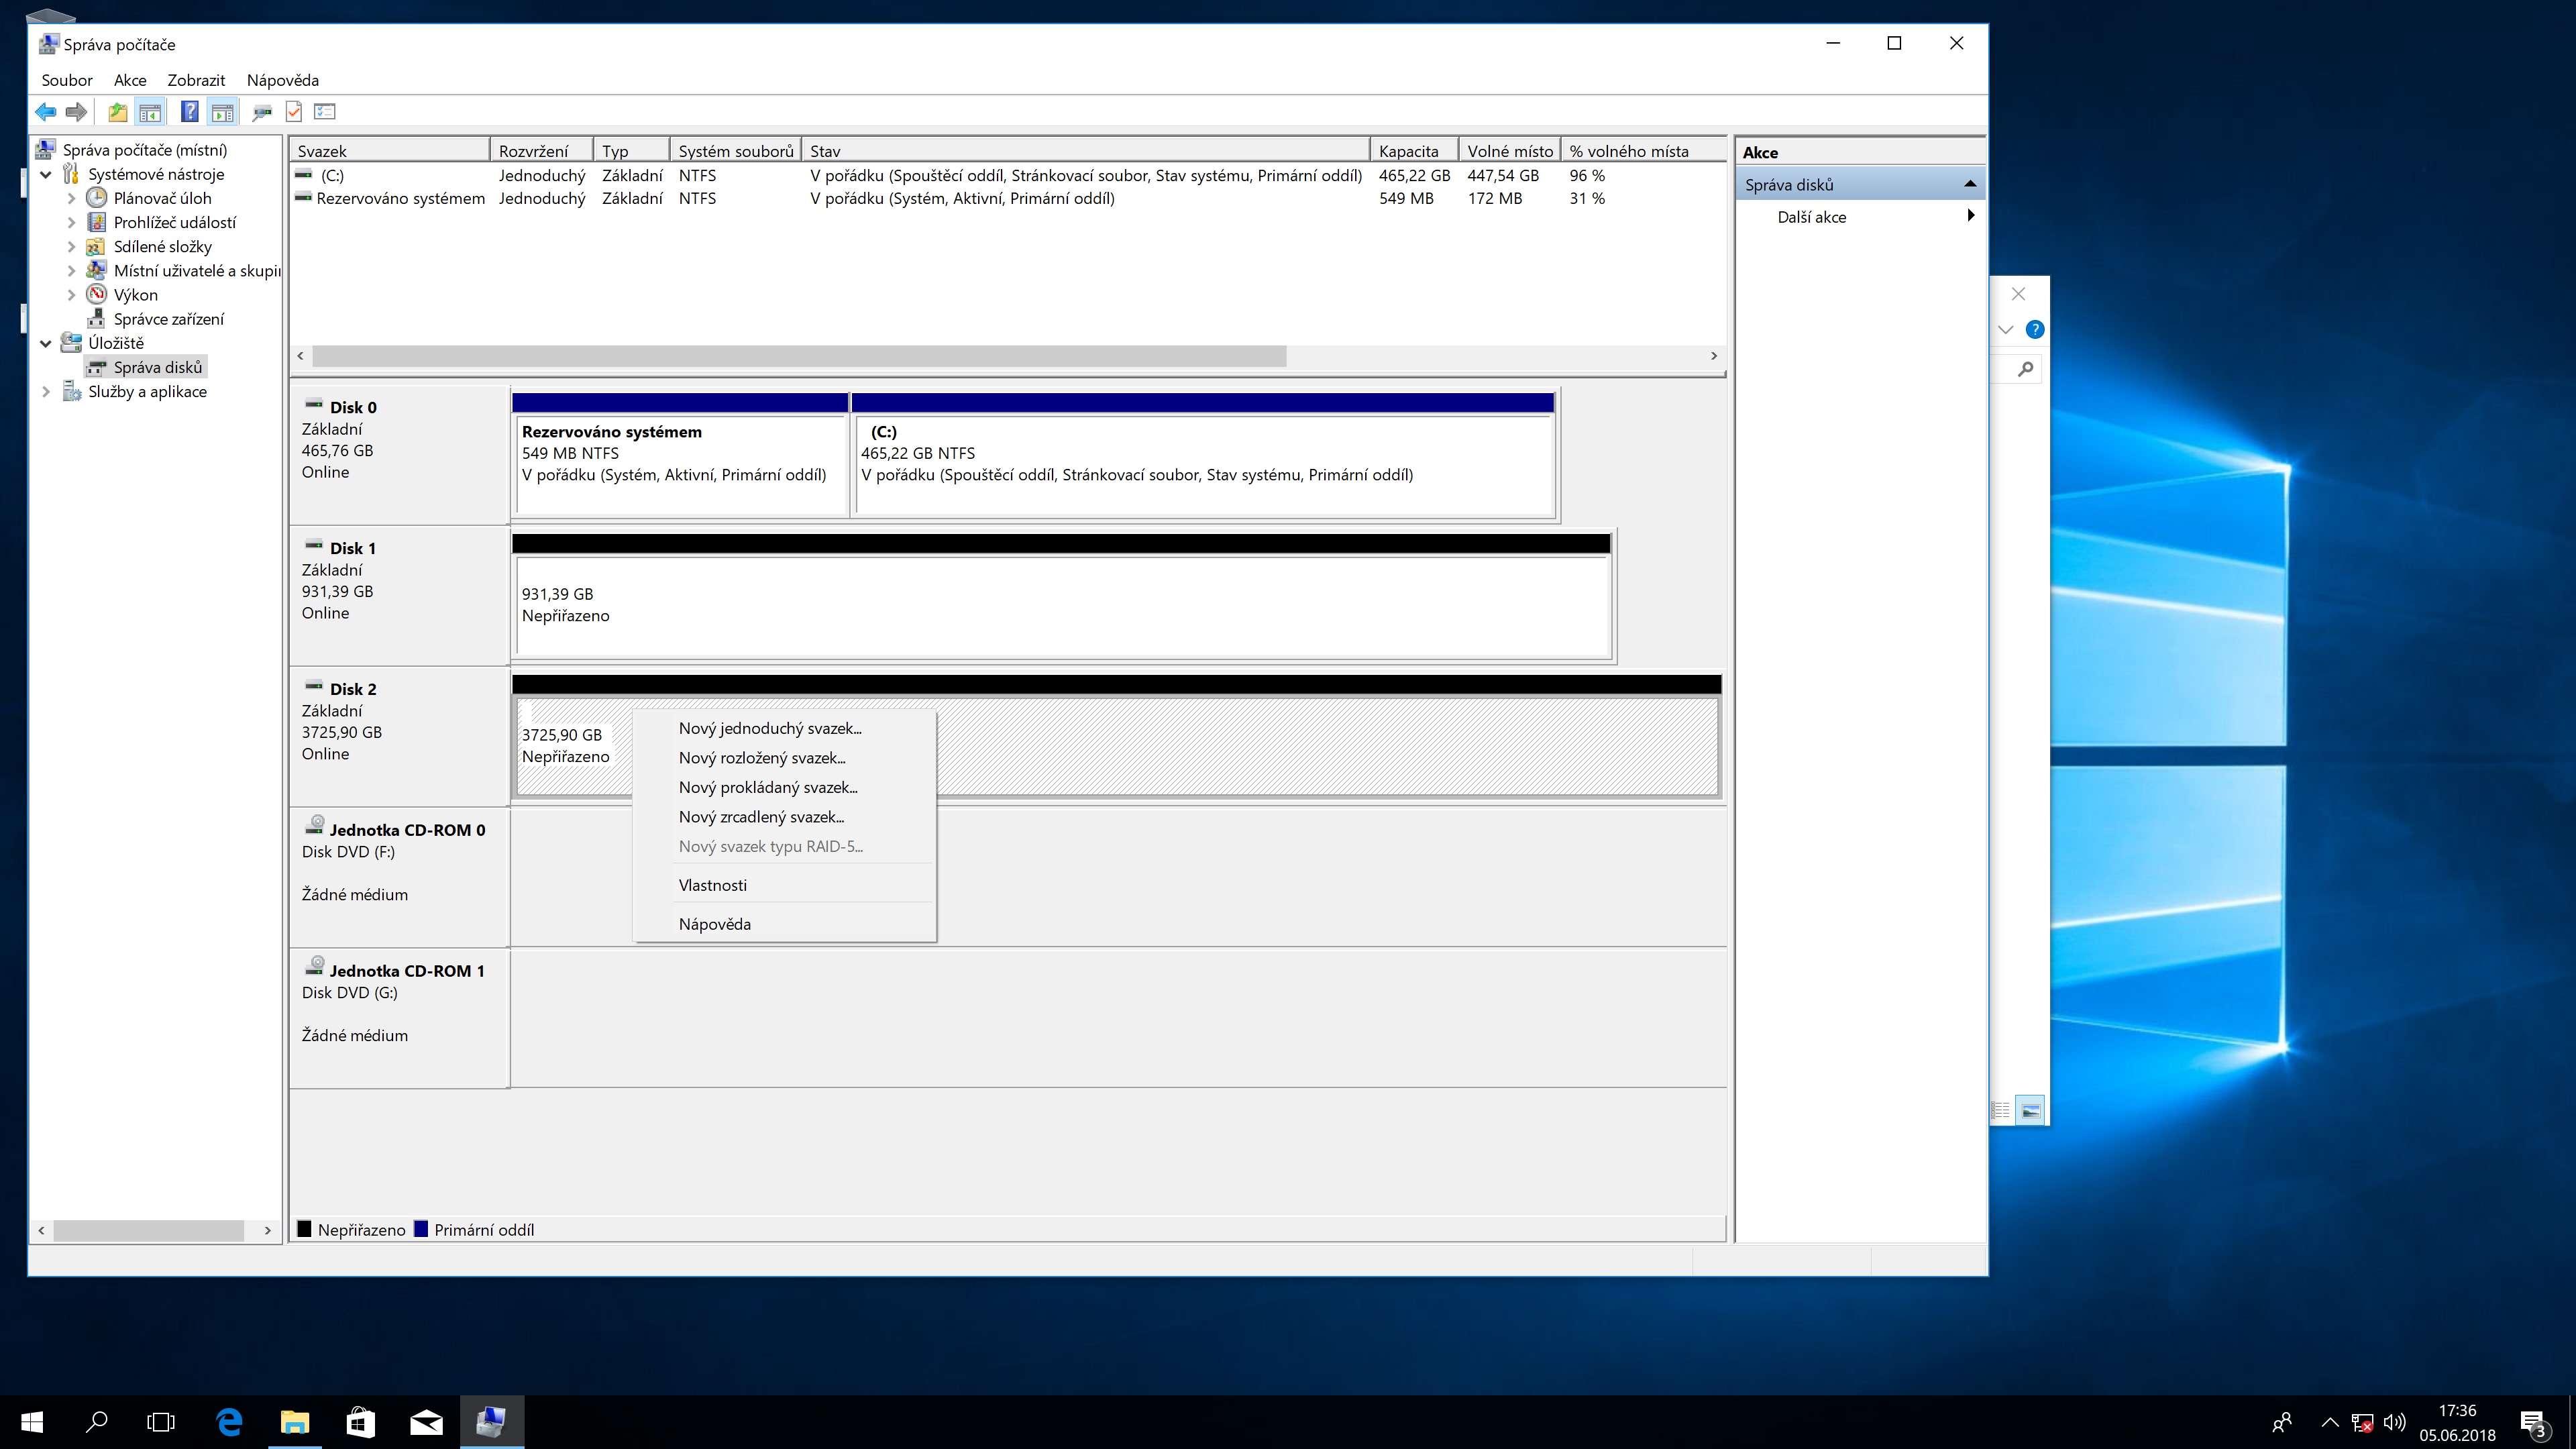Viewport: 2576px width, 1449px height.
Task: Expand the Služby a aplikace node
Action: click(x=46, y=392)
